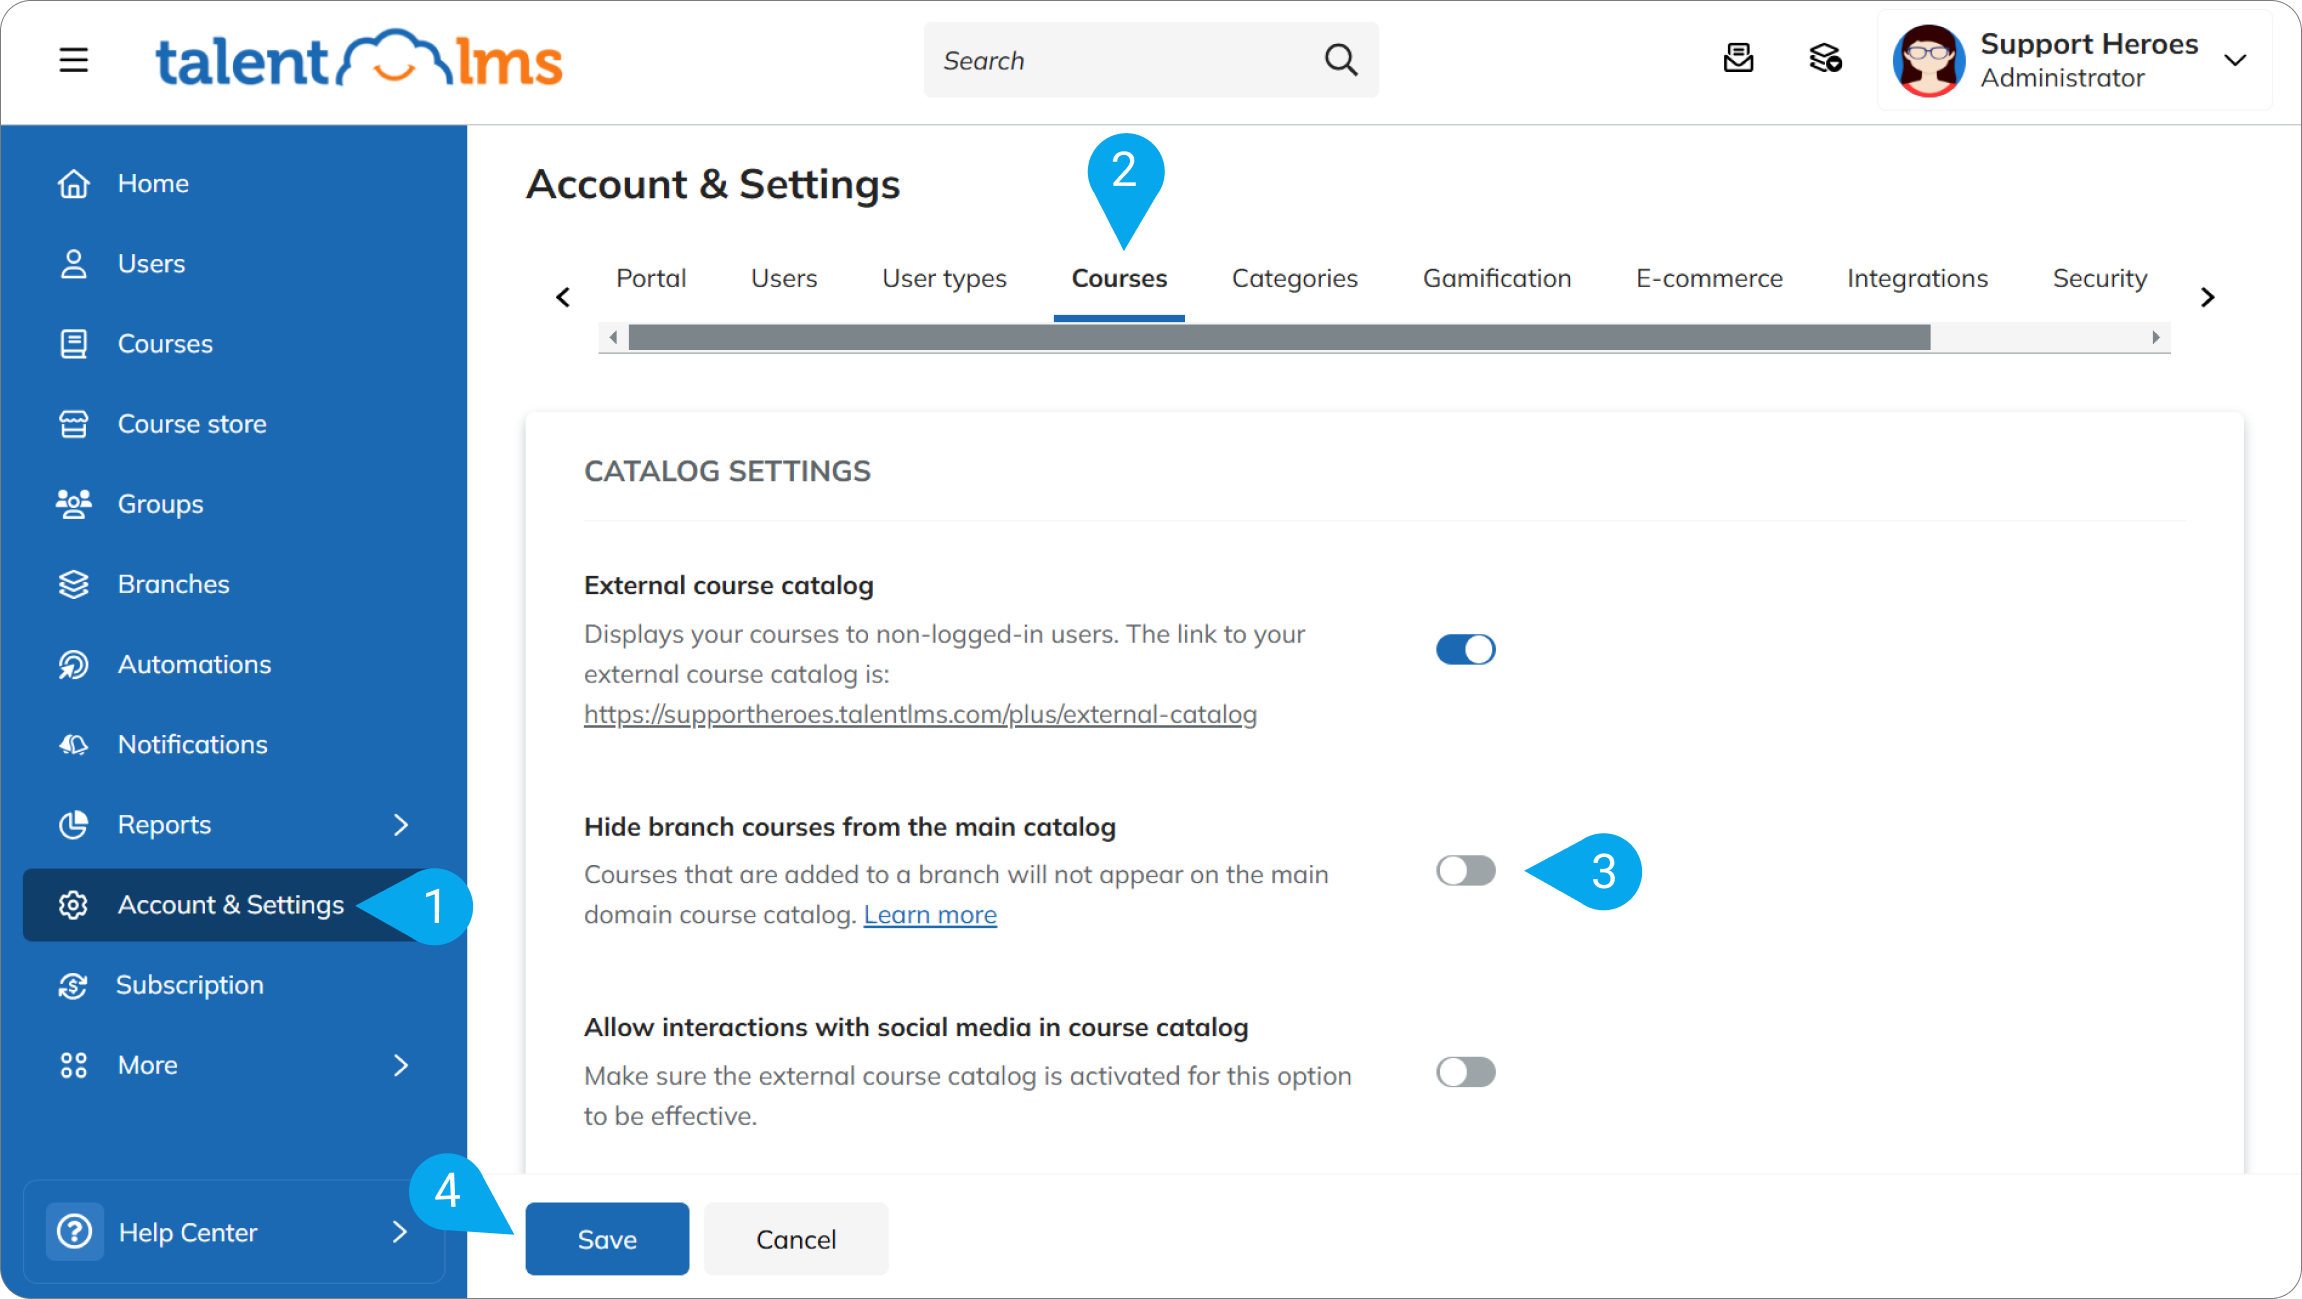Viewport: 2302px width, 1299px height.
Task: Open the E-commerce settings tab
Action: tap(1708, 278)
